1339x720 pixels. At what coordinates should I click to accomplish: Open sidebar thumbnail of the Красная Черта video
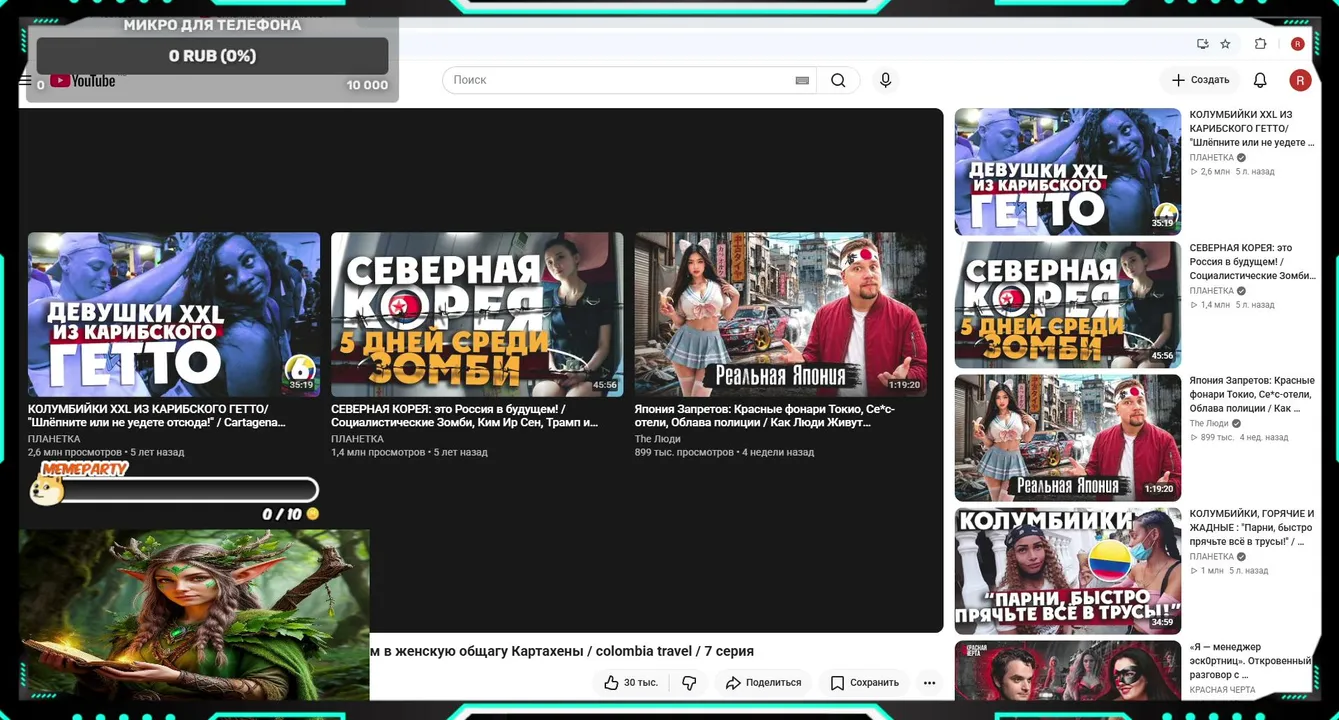[1068, 671]
